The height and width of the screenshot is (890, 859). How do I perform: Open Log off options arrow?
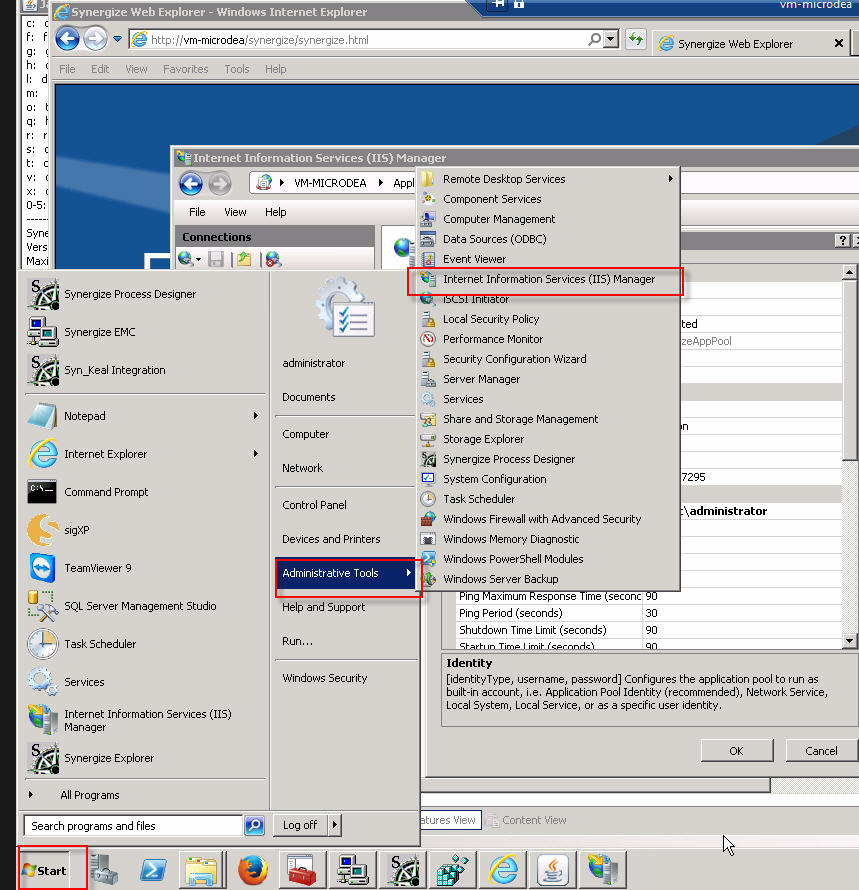point(334,825)
